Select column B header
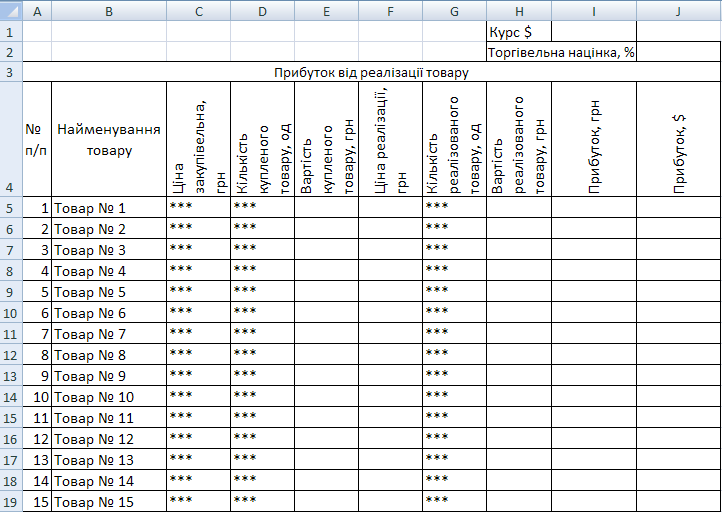Image resolution: width=722 pixels, height=512 pixels. (x=109, y=11)
